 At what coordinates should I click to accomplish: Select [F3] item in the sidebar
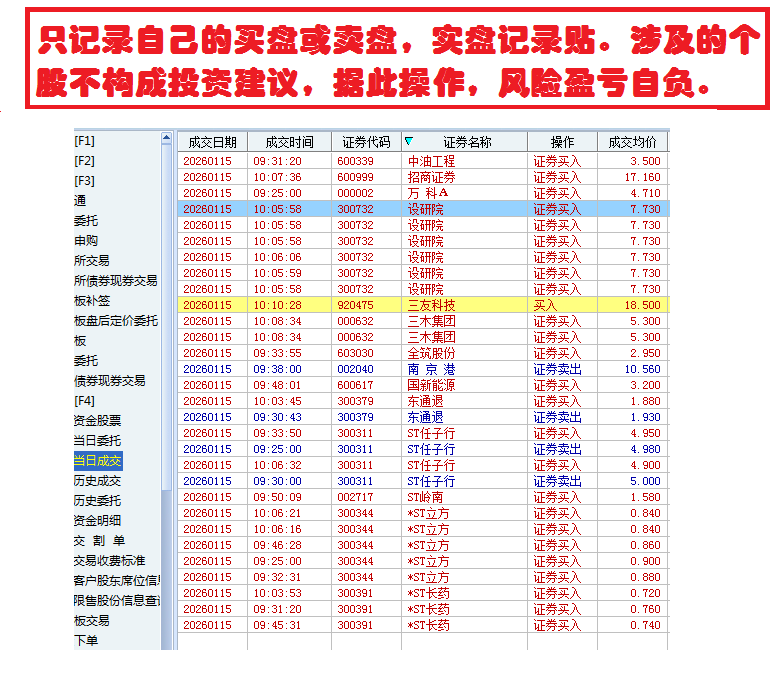(x=84, y=181)
